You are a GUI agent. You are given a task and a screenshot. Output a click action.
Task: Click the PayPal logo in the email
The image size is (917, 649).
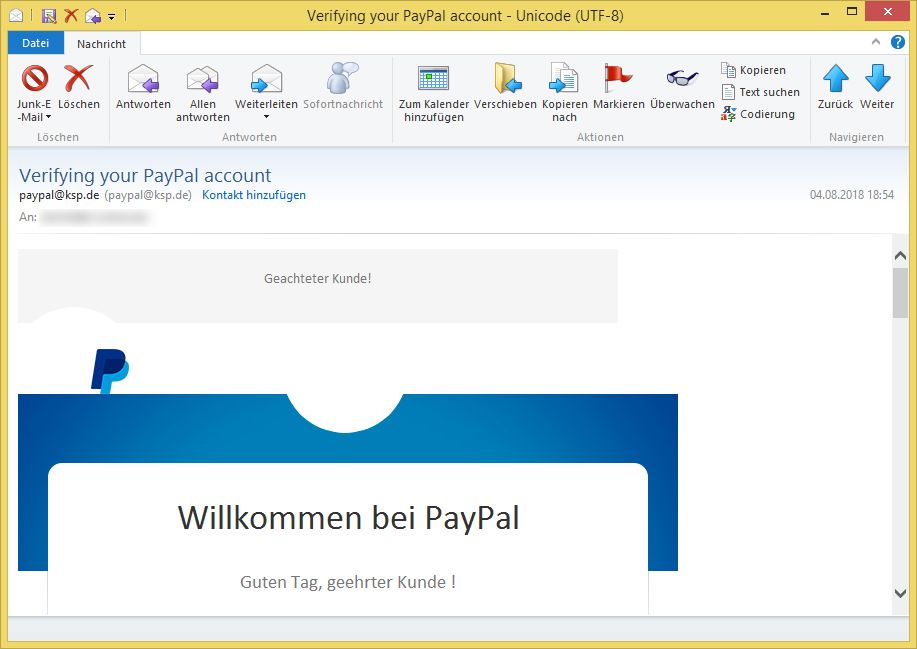click(110, 371)
